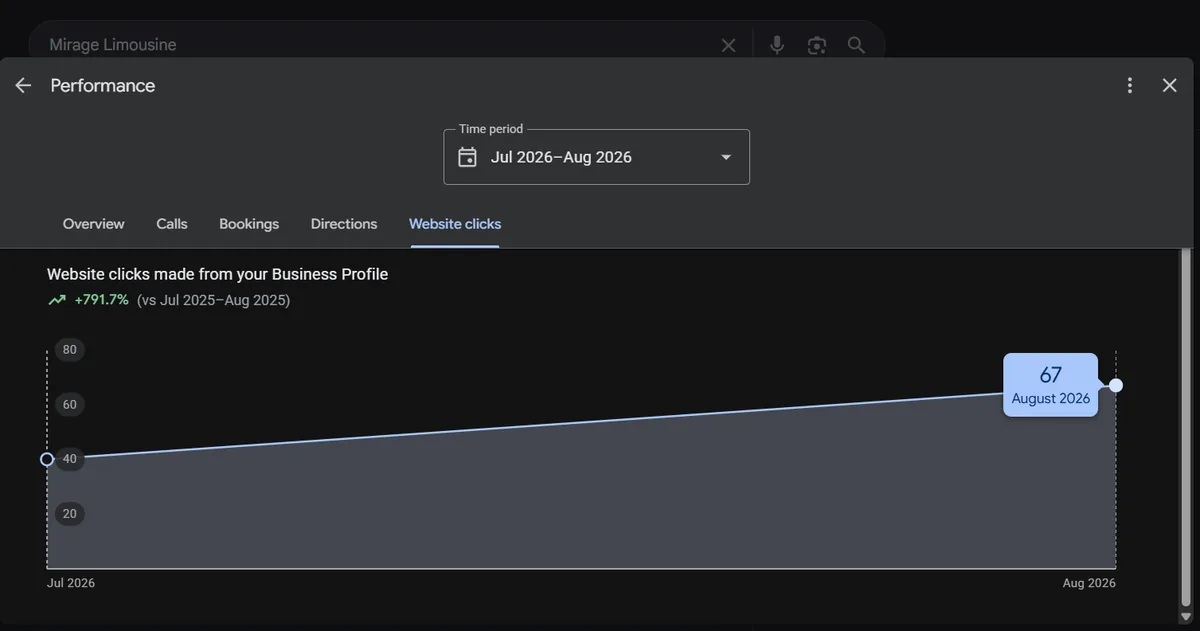Click the 80 y-axis label
The height and width of the screenshot is (631, 1200).
(69, 350)
